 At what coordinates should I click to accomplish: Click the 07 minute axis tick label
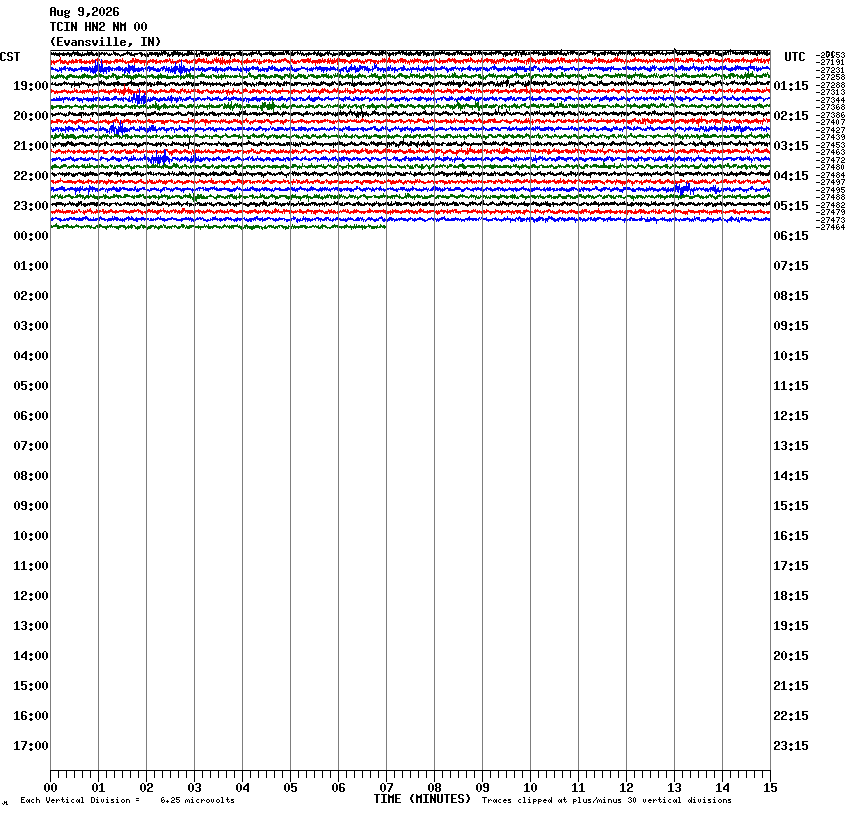coord(387,788)
